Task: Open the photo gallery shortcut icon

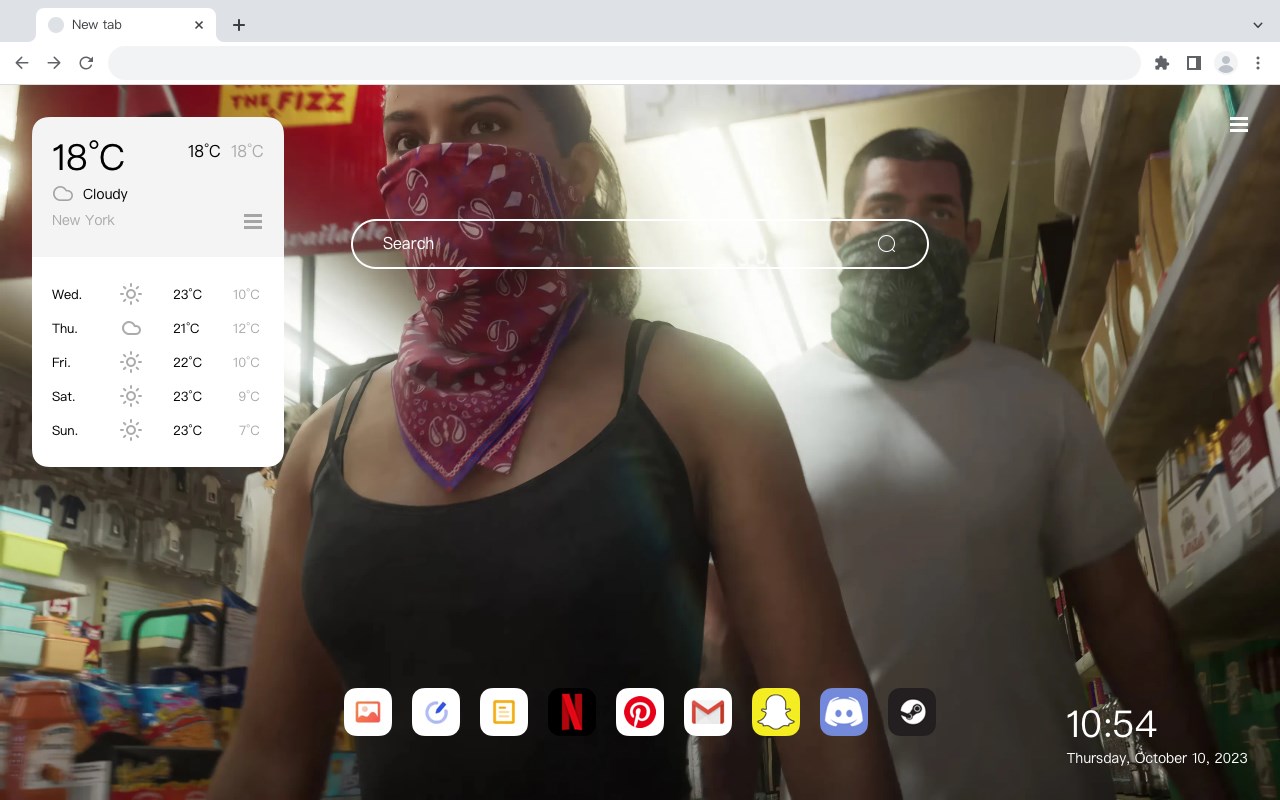Action: [x=368, y=712]
